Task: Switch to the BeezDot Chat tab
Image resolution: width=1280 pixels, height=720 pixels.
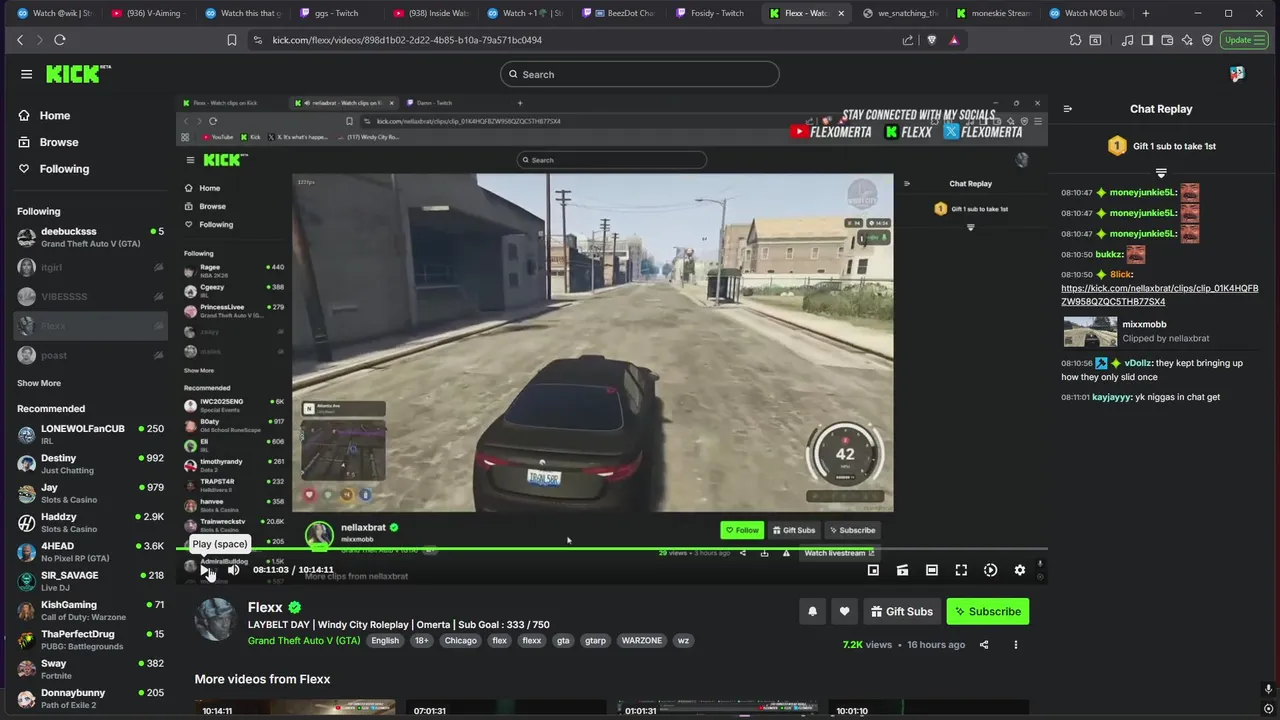Action: pyautogui.click(x=618, y=13)
